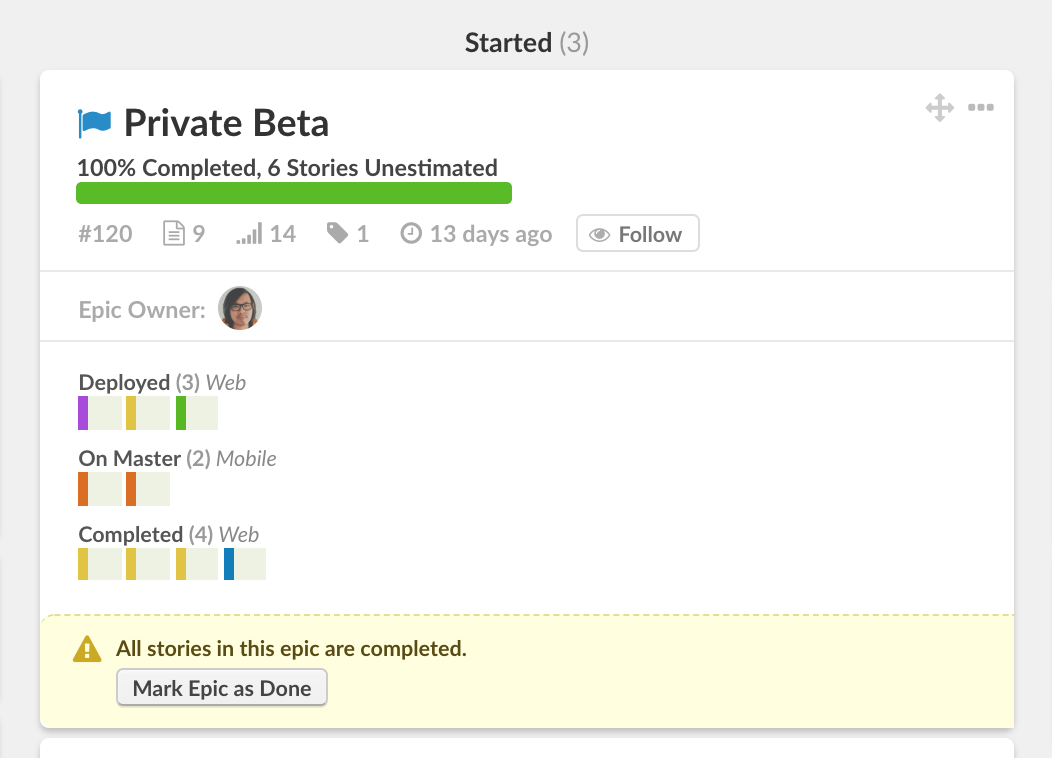Select the first yellow story block under Completed
Image resolution: width=1052 pixels, height=758 pixels.
(100, 564)
